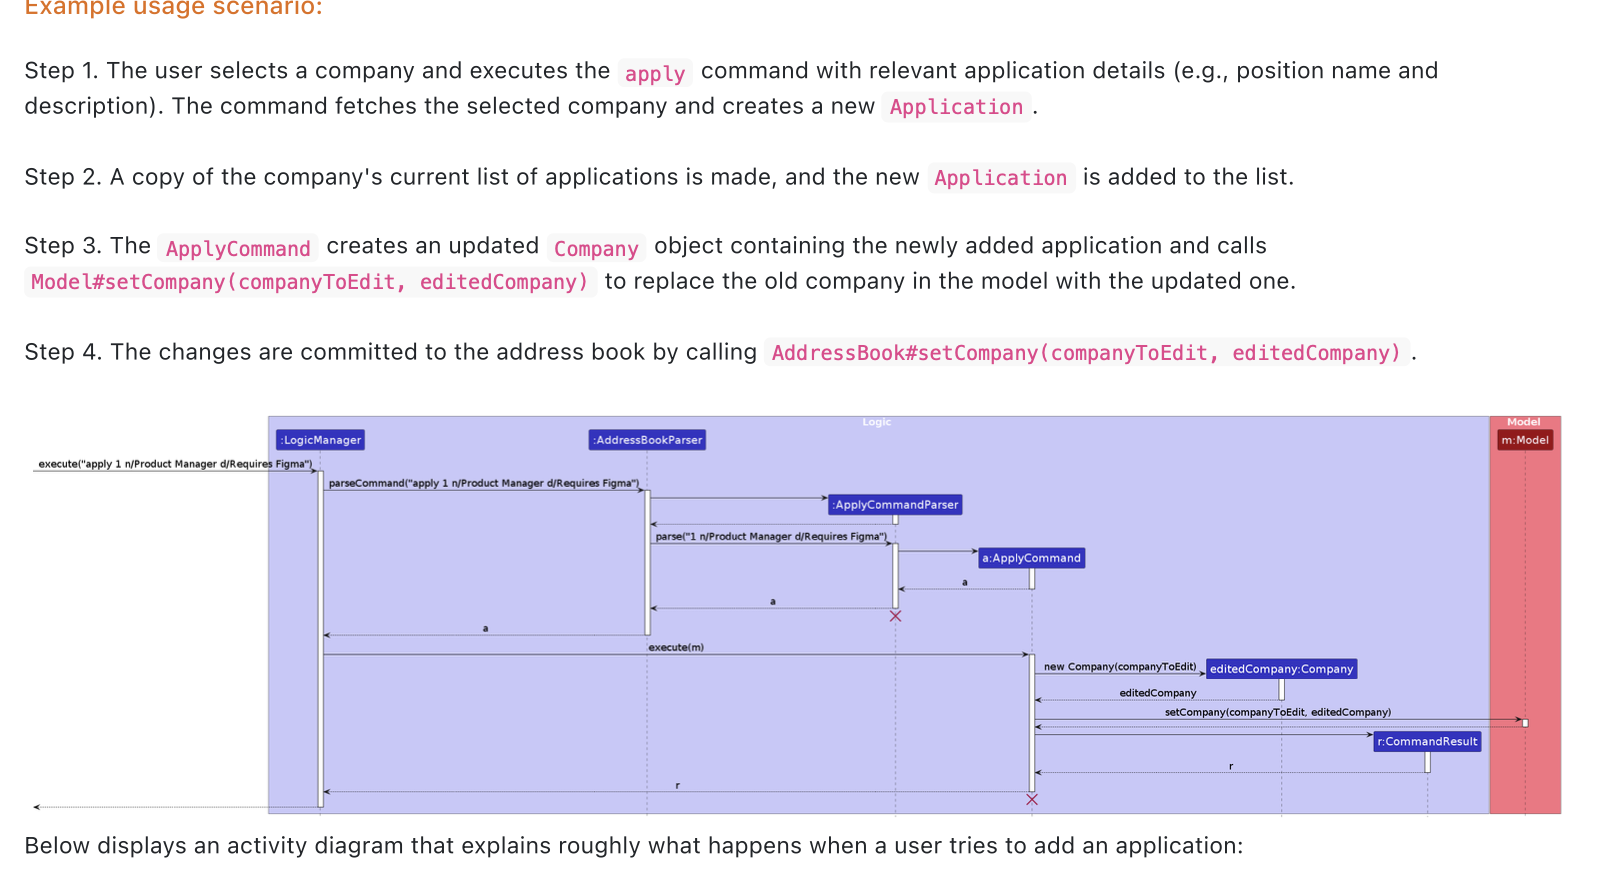Screen dimensions: 1614x882
Task: Click the 'Below displays an activity diagram' sentence
Action: (634, 846)
